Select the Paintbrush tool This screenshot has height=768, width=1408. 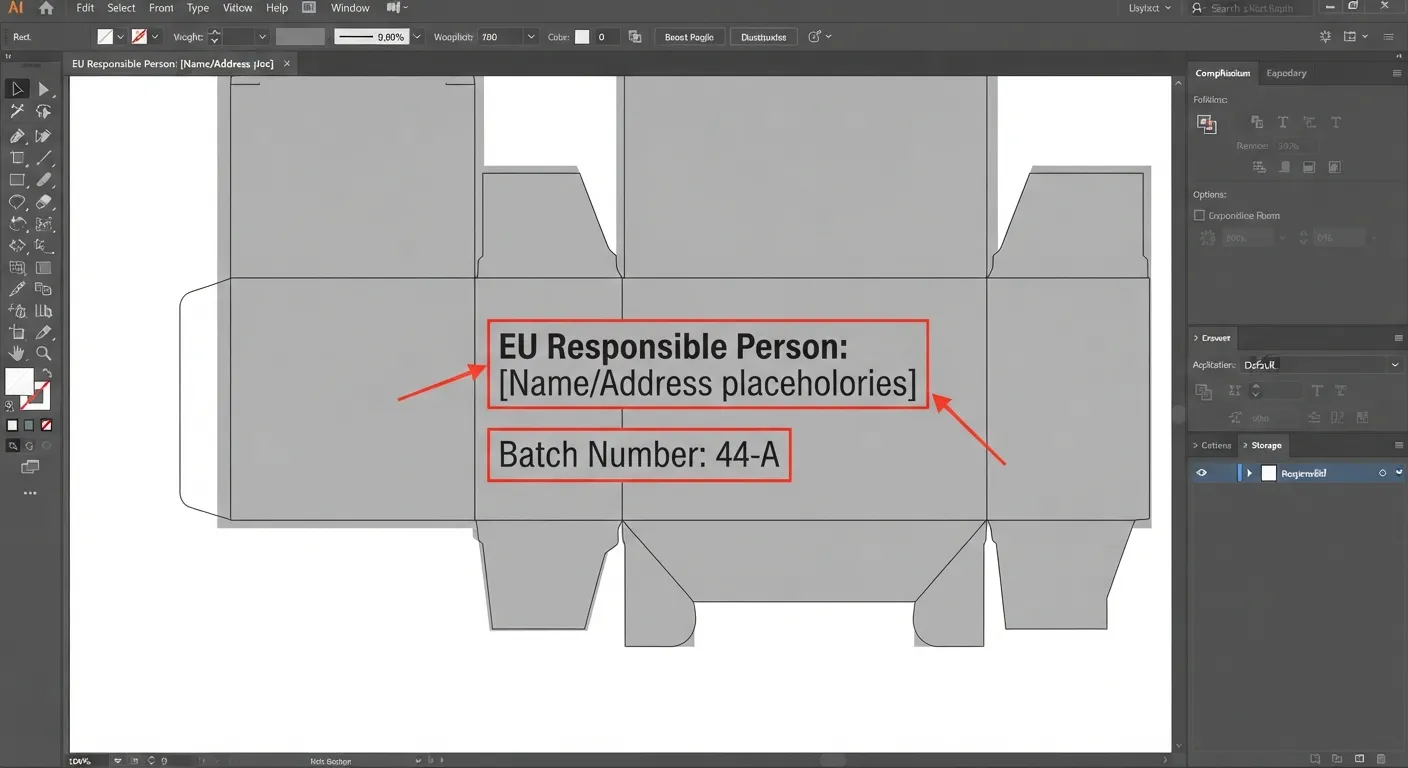point(43,180)
